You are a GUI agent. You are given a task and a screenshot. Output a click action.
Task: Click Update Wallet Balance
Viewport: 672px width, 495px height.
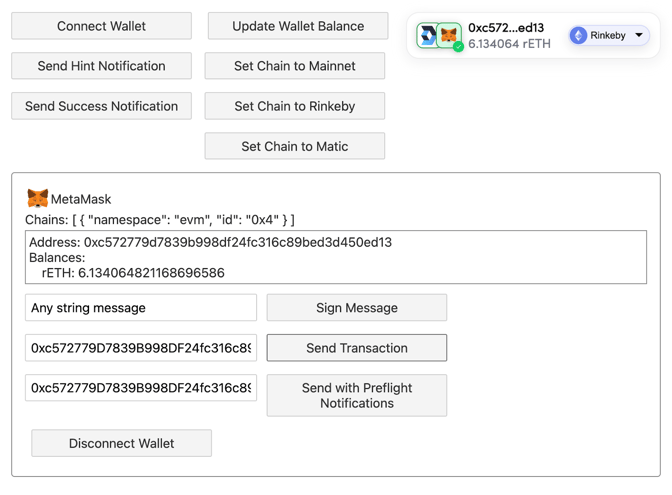tap(298, 26)
